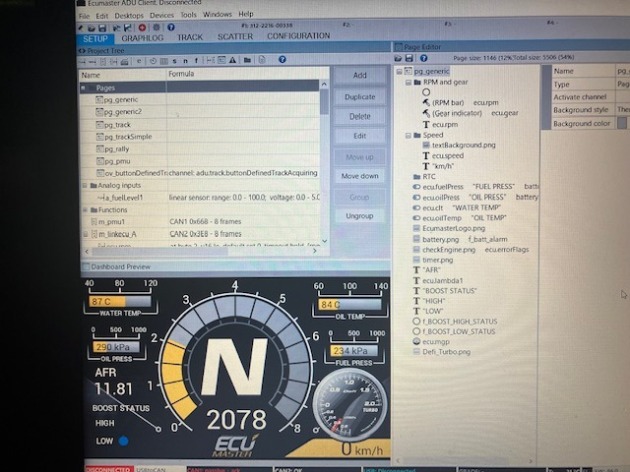Click the 'n' icon in Project Tree toolbar
Image resolution: width=630 pixels, height=472 pixels.
(185, 61)
